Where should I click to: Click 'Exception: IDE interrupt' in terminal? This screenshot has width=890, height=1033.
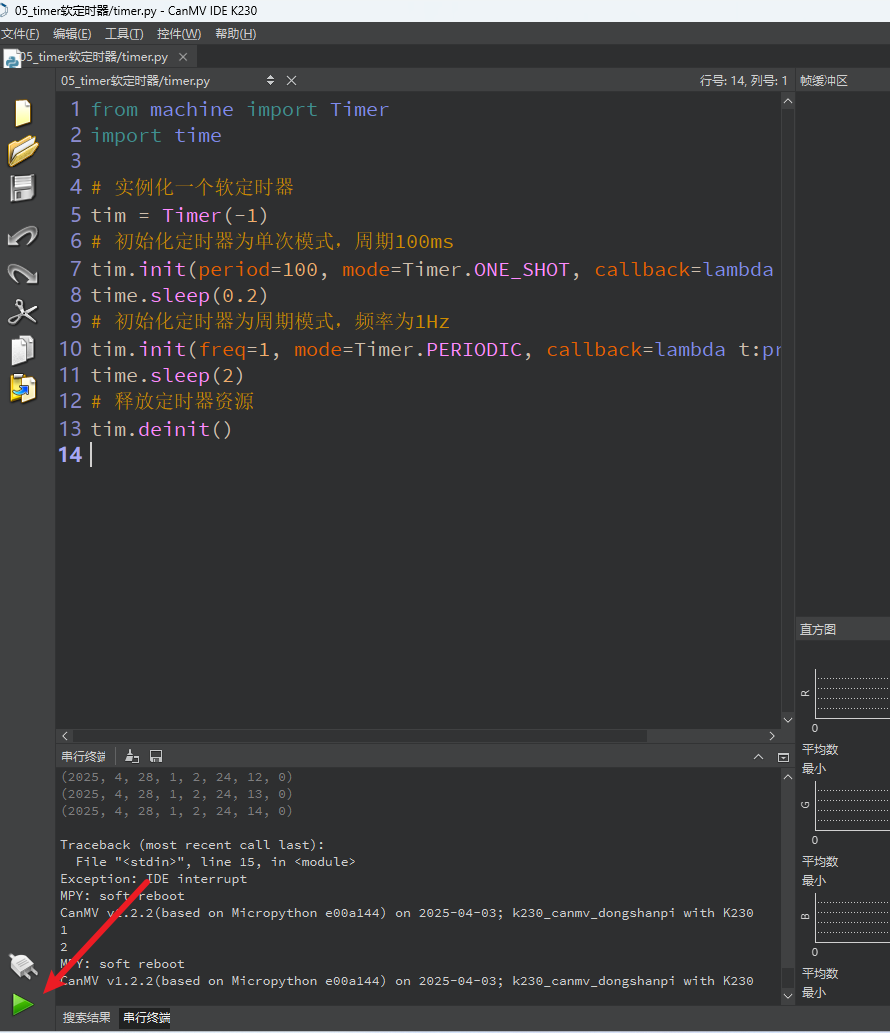click(x=153, y=879)
